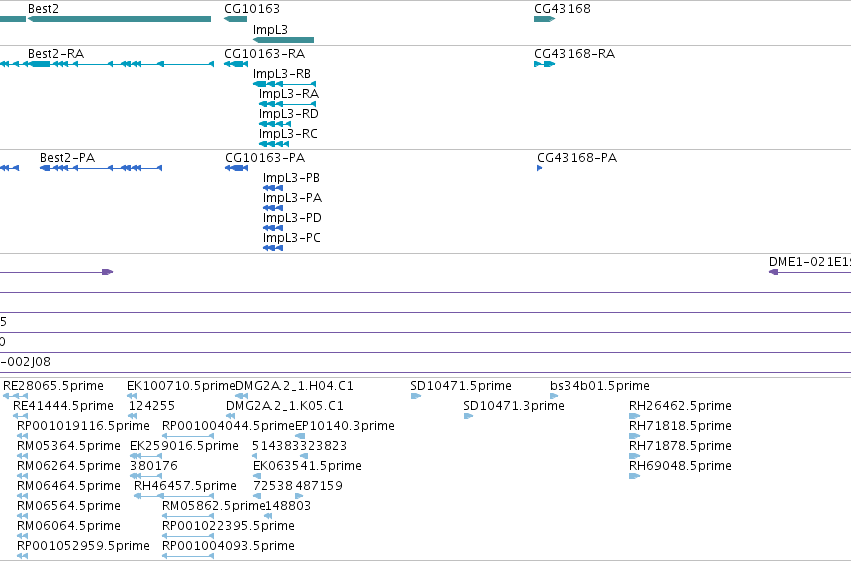Screen dimensions: 851x561
Task: Click the 380176 feature label
Action: [154, 466]
